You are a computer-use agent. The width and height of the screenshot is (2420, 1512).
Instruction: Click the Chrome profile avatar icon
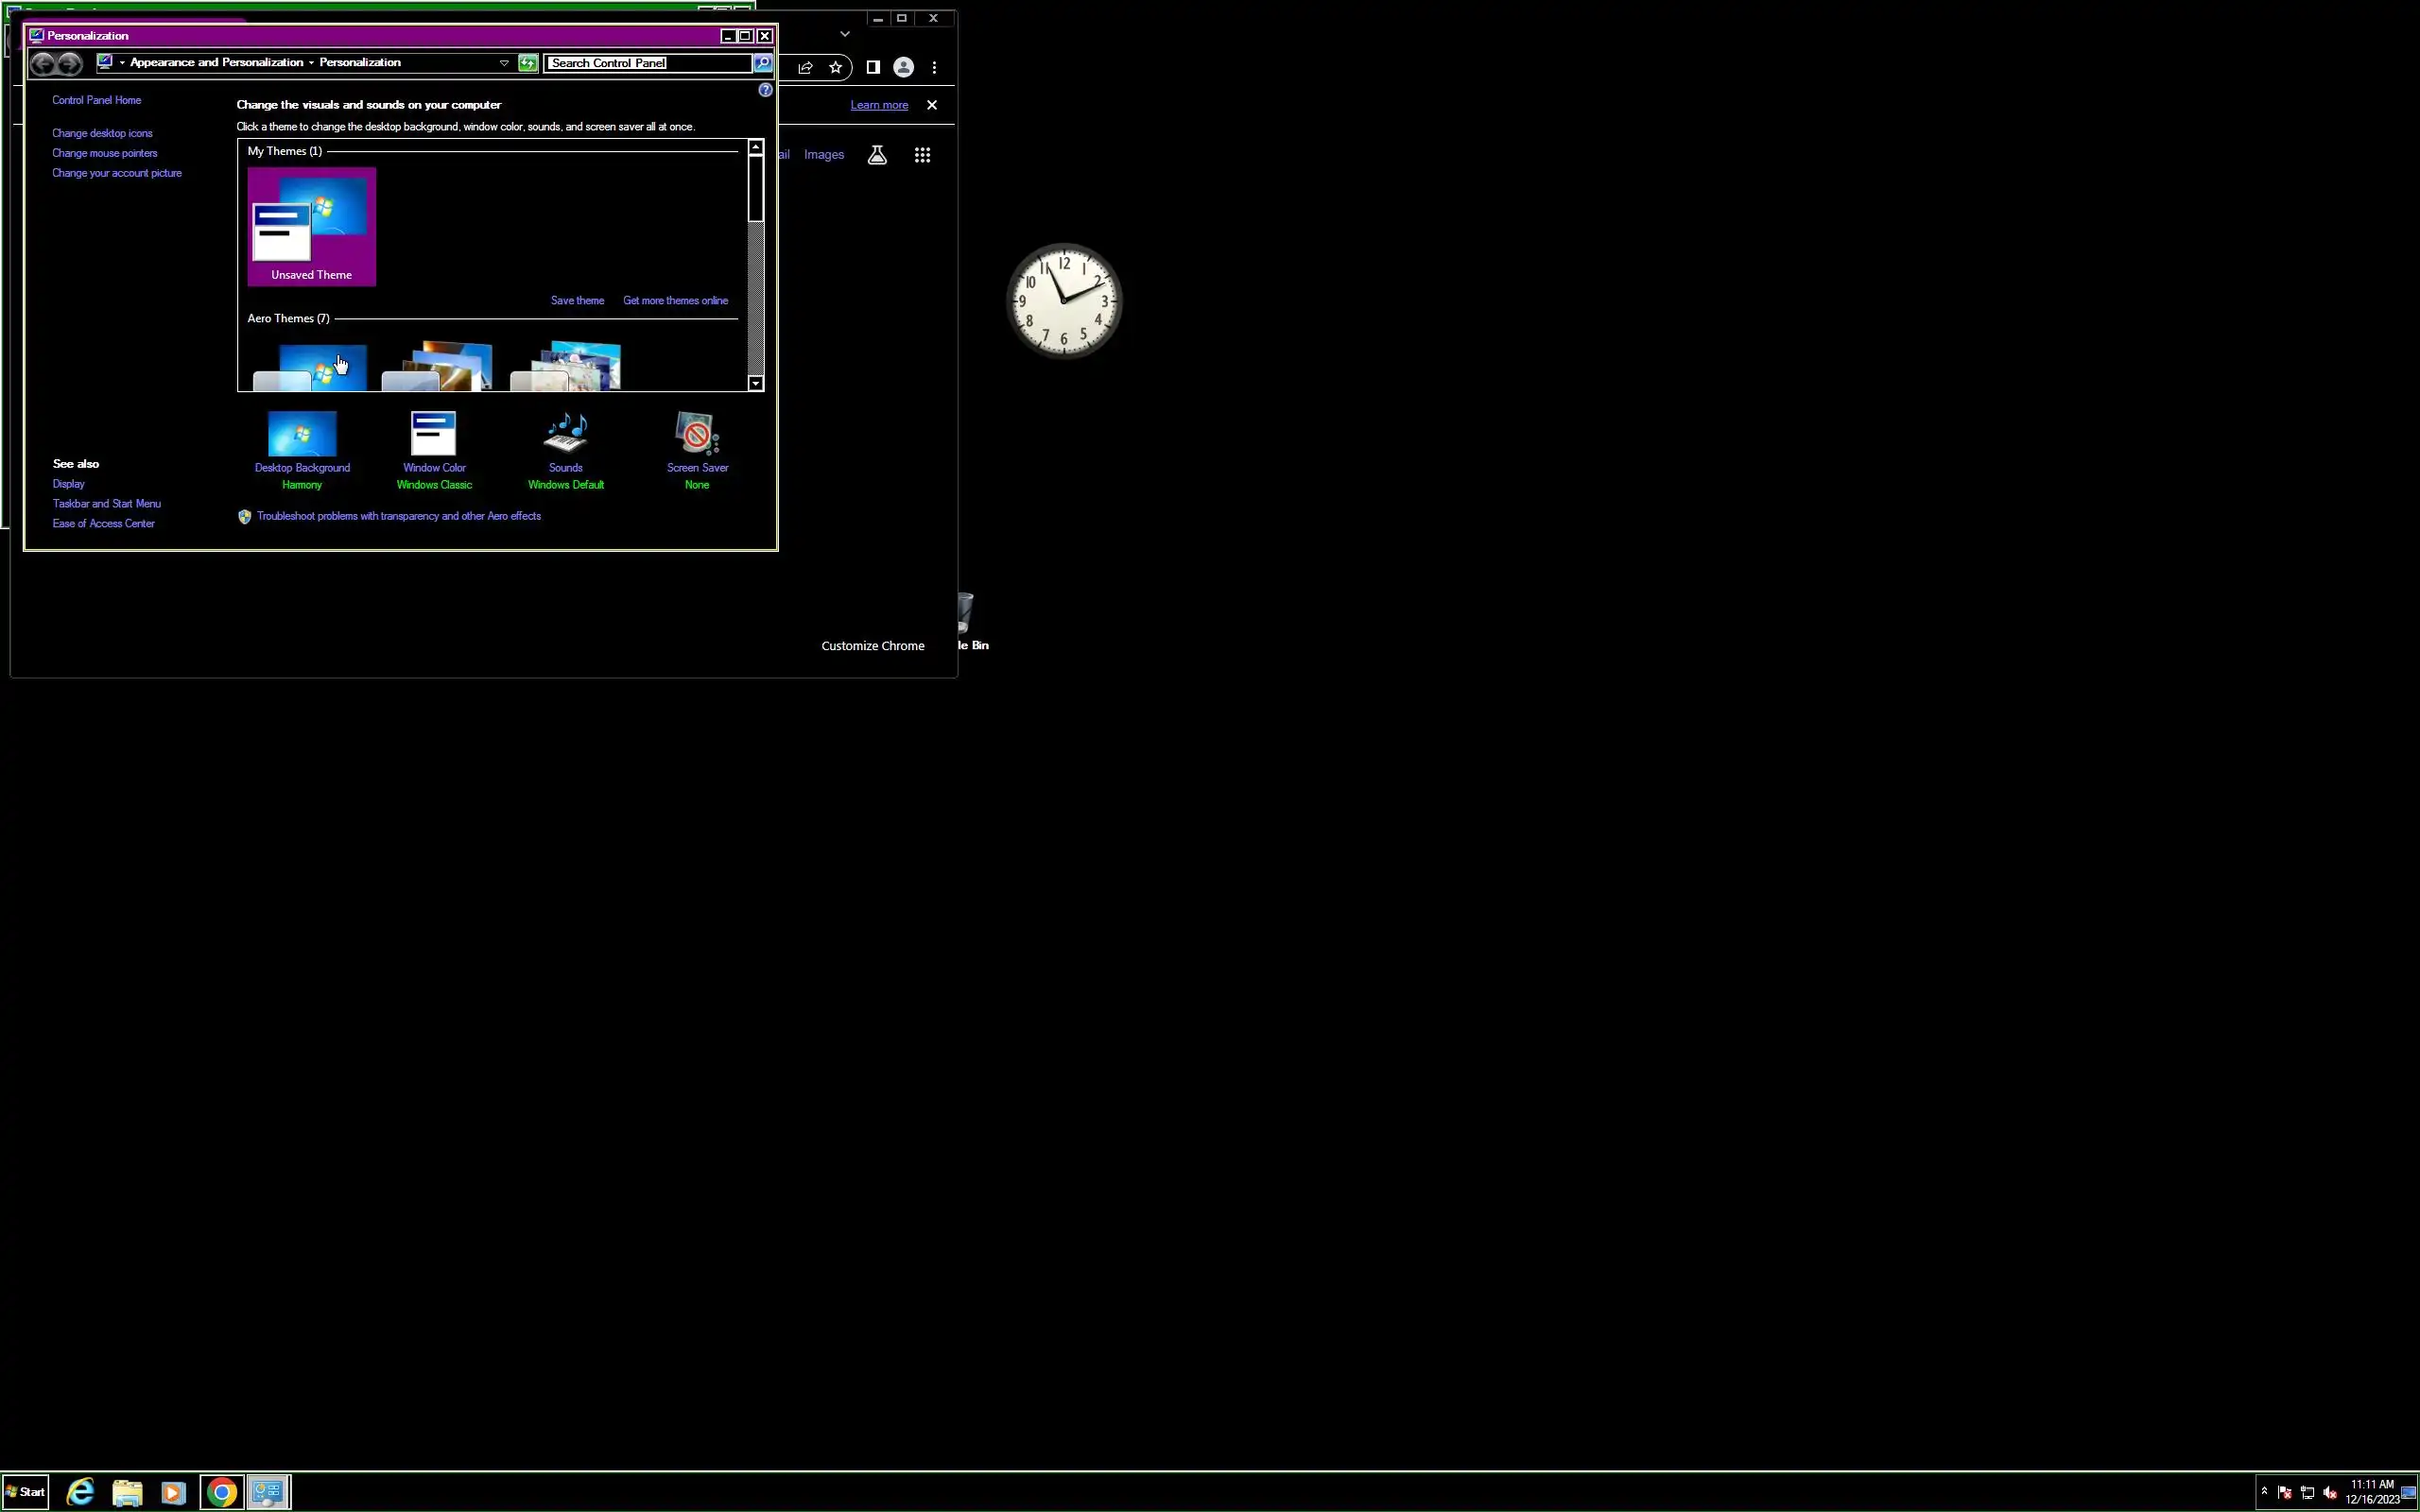point(903,67)
